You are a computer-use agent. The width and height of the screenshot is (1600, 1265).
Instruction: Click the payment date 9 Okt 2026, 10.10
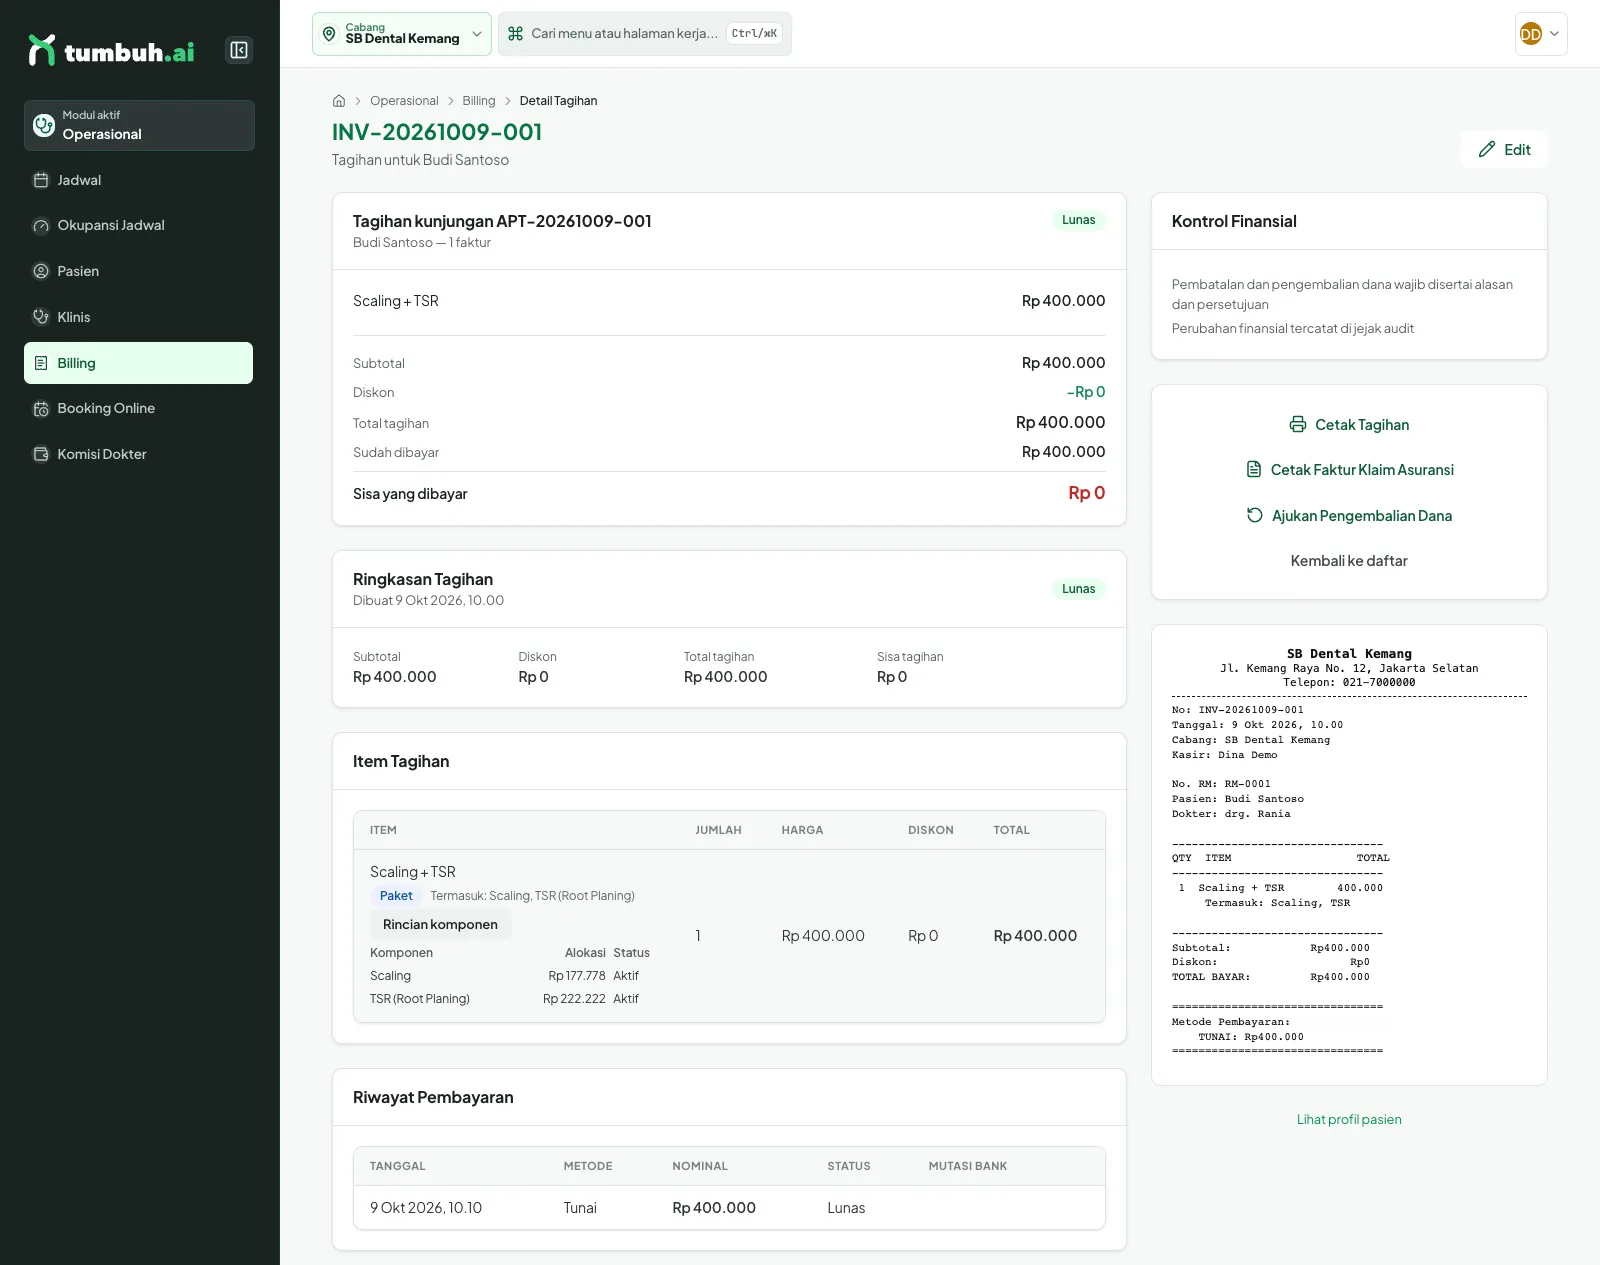[x=426, y=1208]
